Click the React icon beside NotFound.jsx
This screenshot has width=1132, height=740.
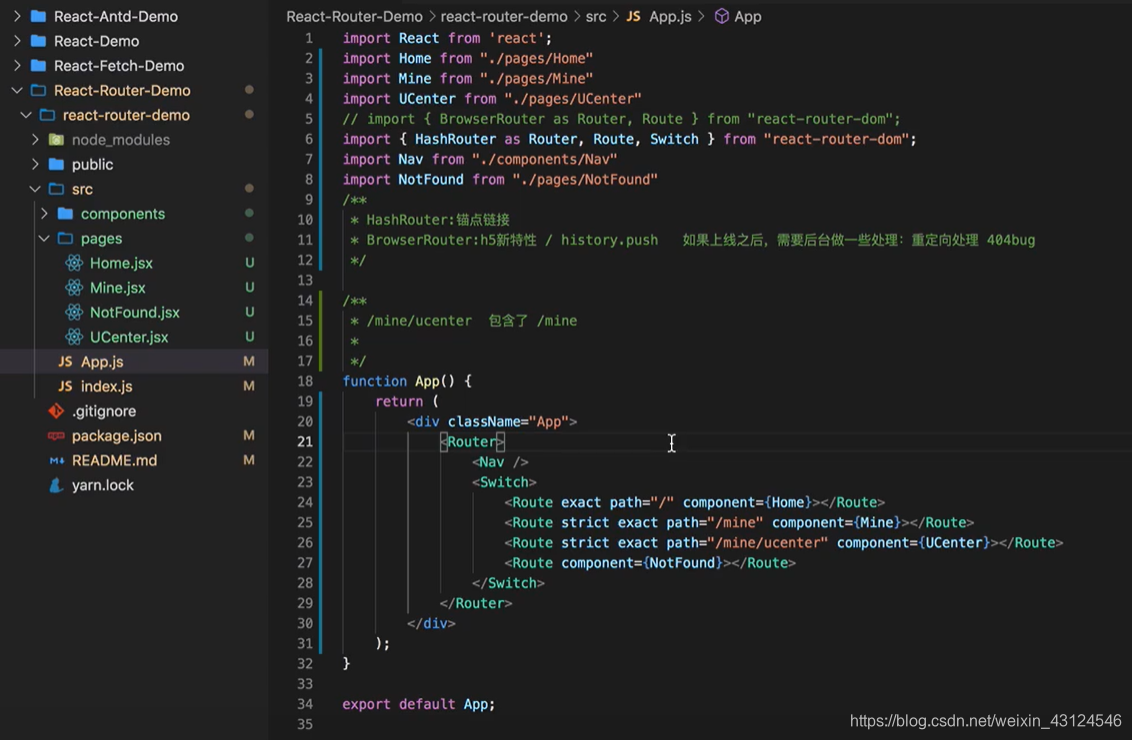pos(74,312)
